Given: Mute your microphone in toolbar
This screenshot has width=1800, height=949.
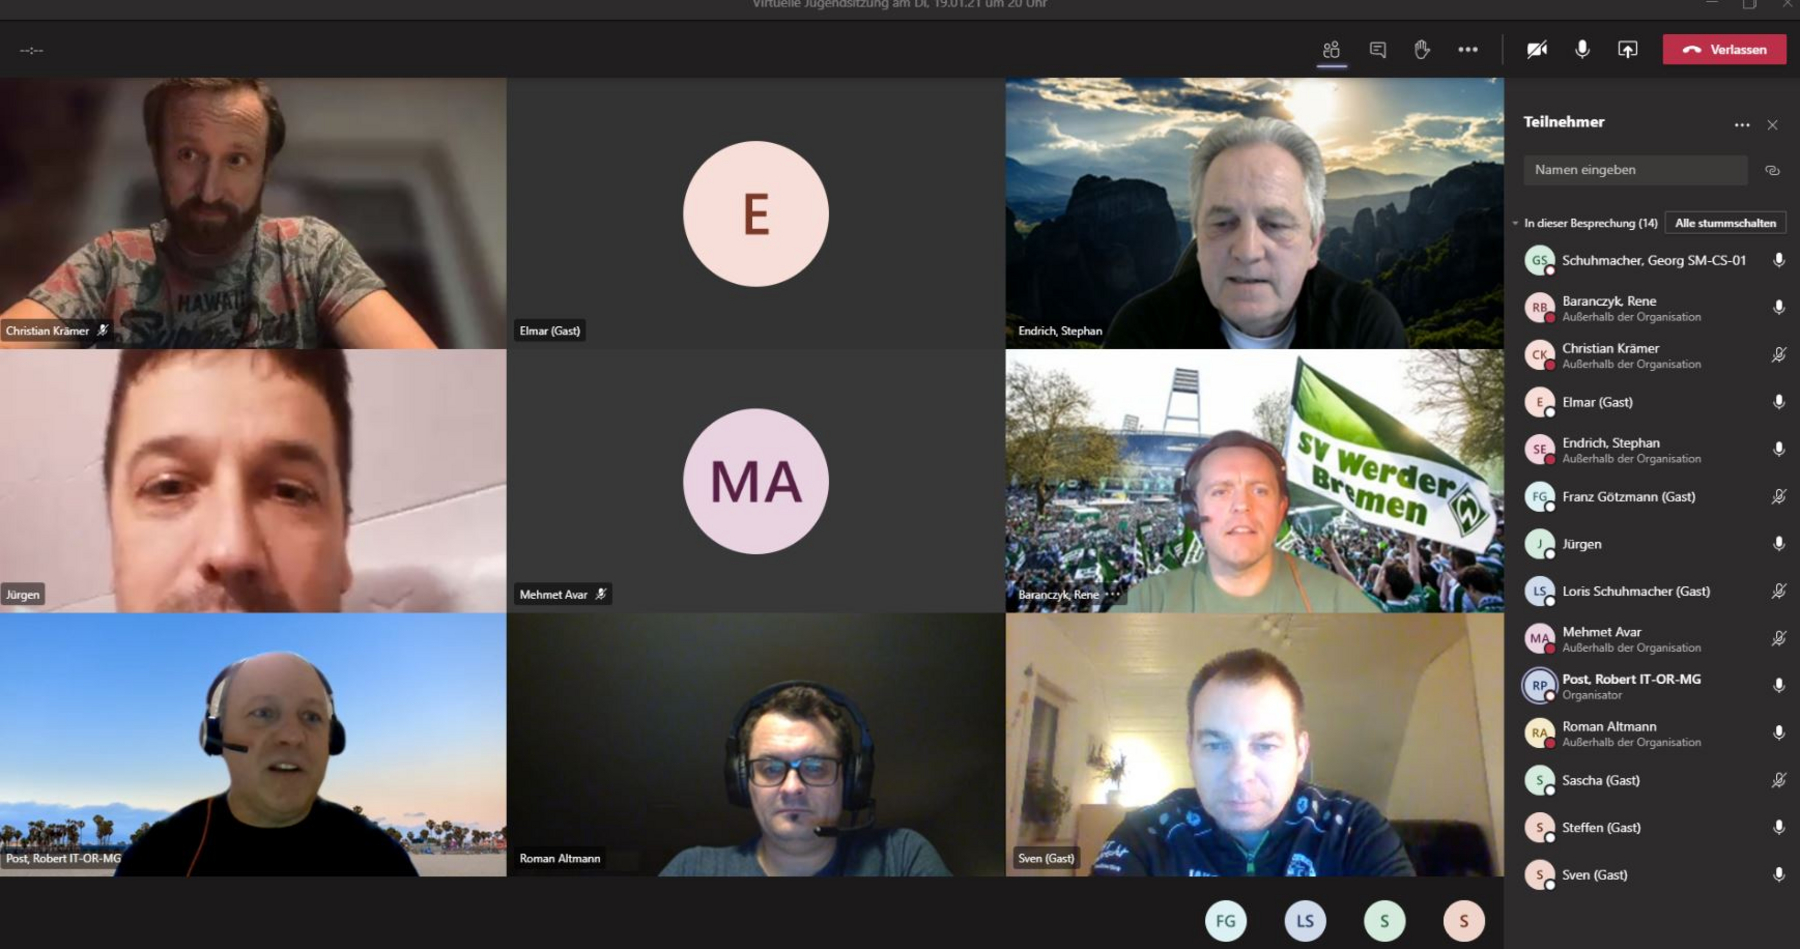Looking at the screenshot, I should coord(1582,50).
